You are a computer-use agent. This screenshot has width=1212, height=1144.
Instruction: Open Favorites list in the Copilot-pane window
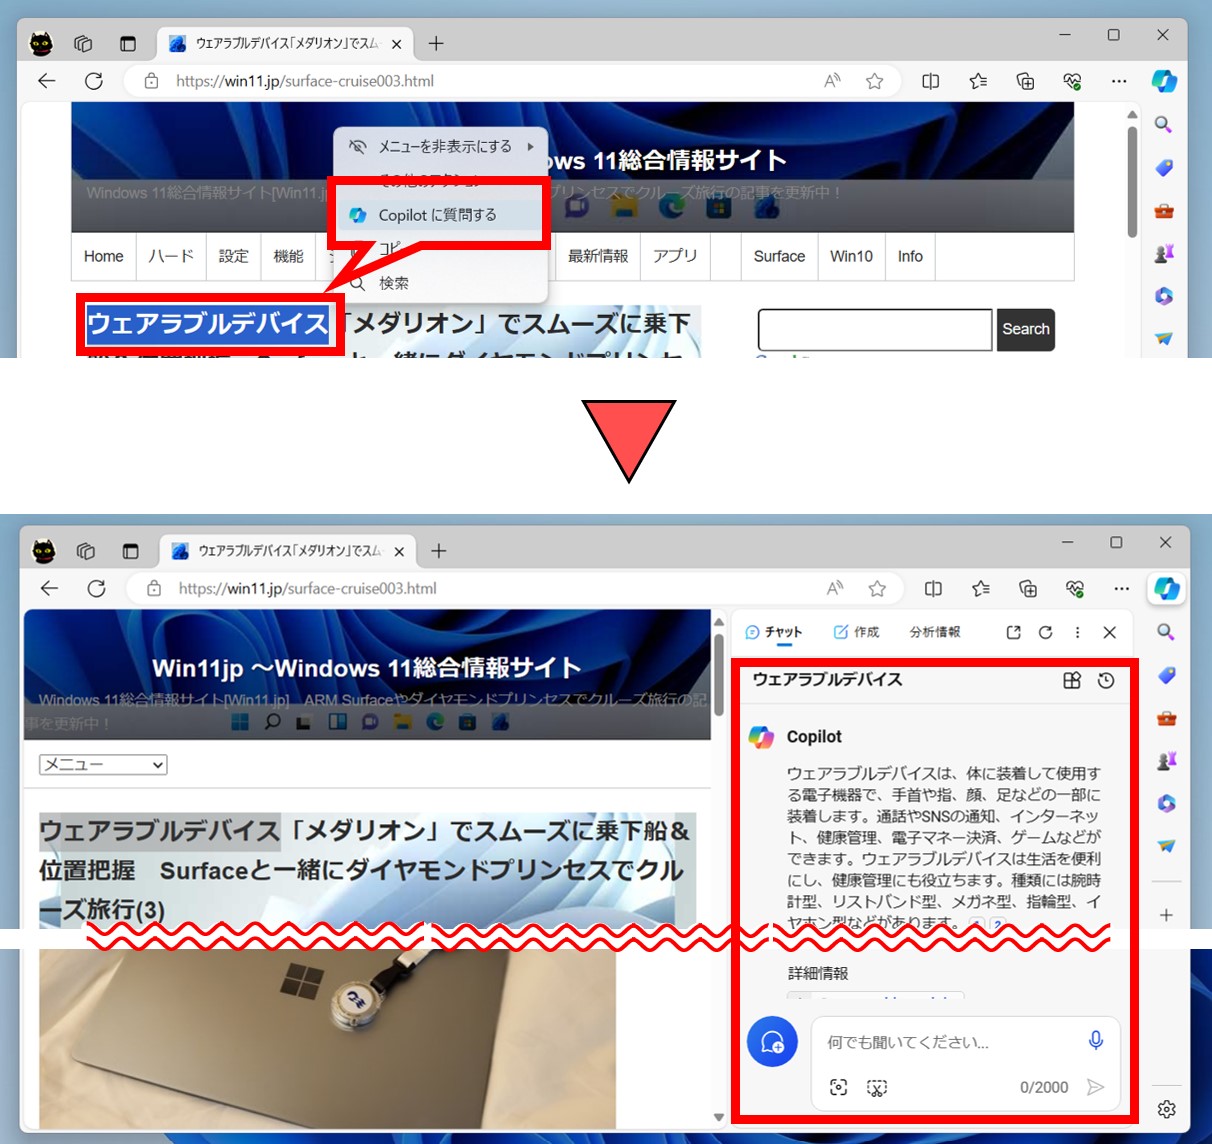pos(981,588)
